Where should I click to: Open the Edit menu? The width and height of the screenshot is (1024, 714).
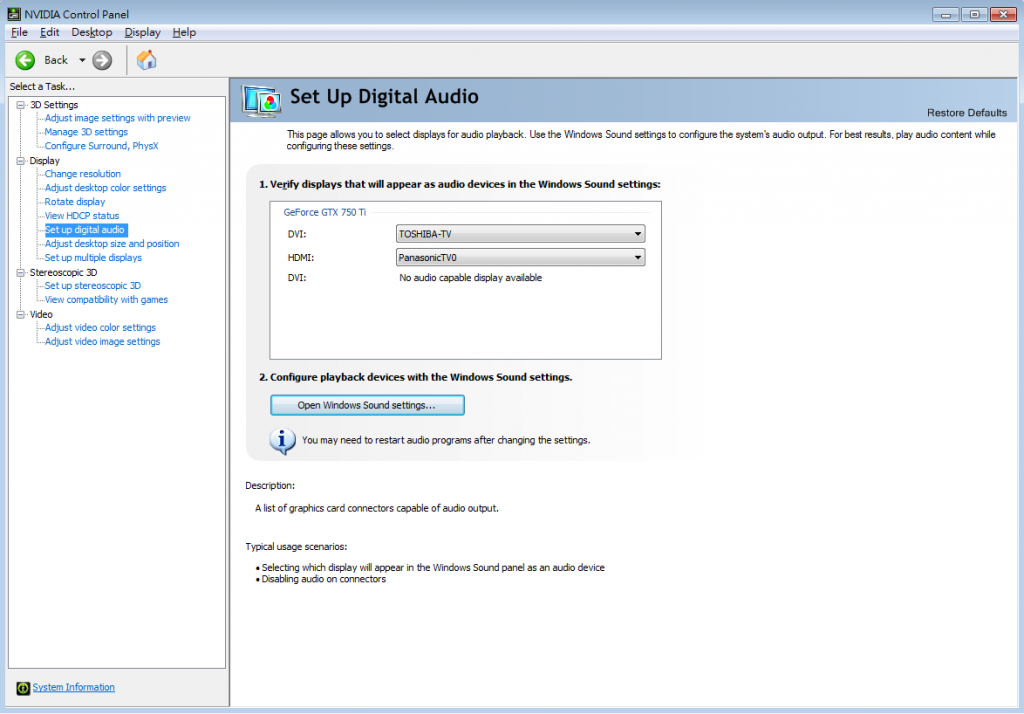coord(50,32)
